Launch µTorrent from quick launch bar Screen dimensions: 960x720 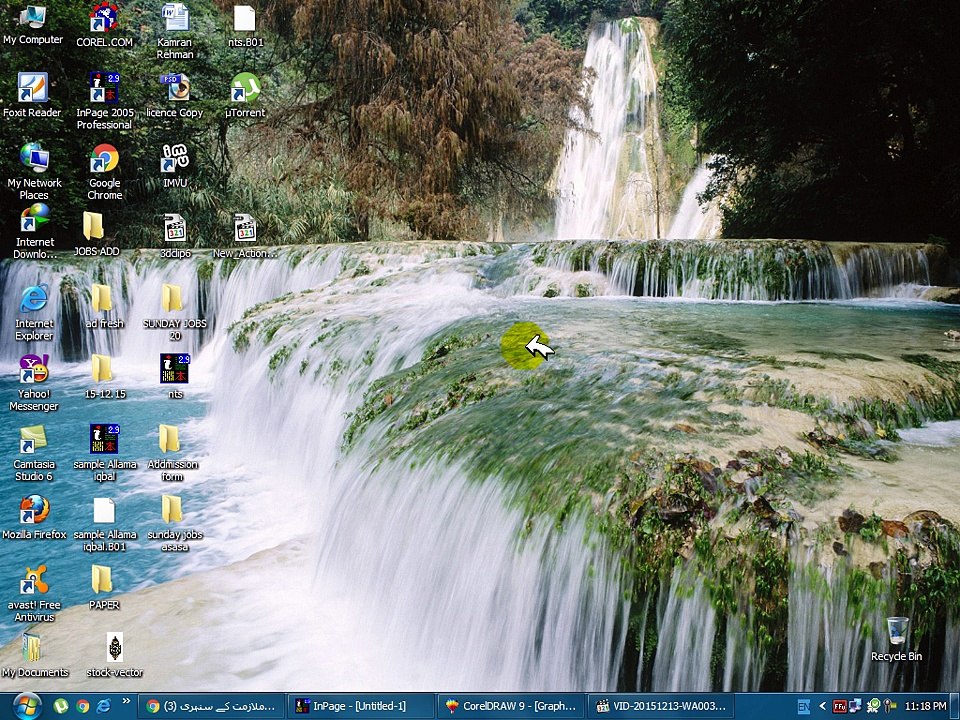click(x=61, y=706)
